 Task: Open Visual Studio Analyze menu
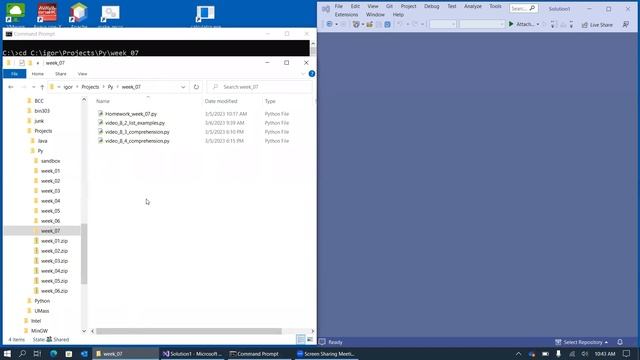[x=473, y=7]
